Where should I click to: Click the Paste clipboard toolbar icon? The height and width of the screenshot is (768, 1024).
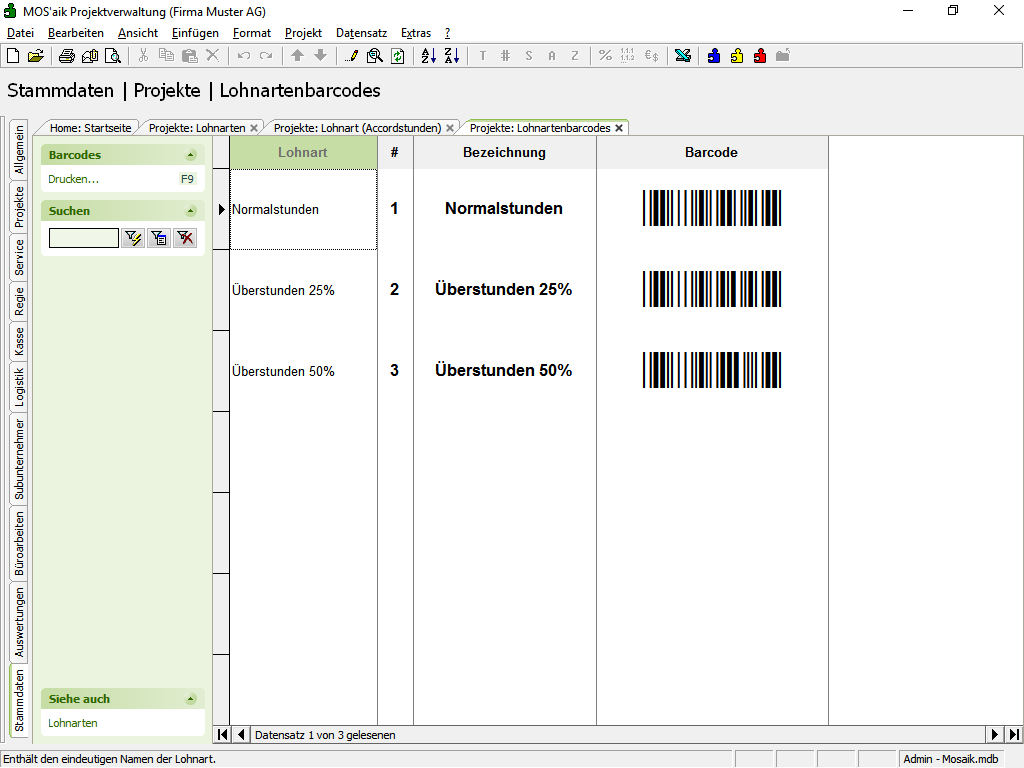pos(189,56)
